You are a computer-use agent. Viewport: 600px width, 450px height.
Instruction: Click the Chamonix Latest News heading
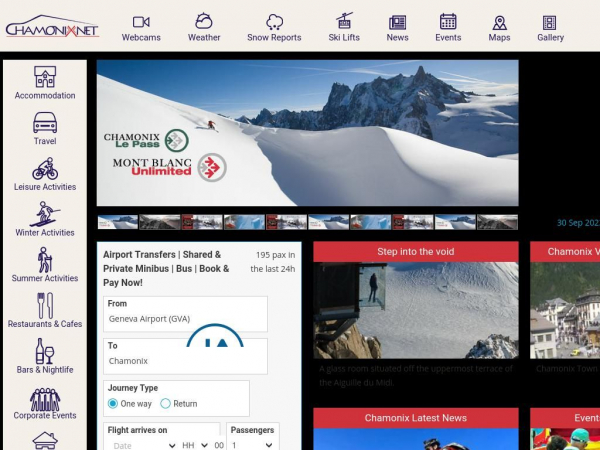coord(416,418)
